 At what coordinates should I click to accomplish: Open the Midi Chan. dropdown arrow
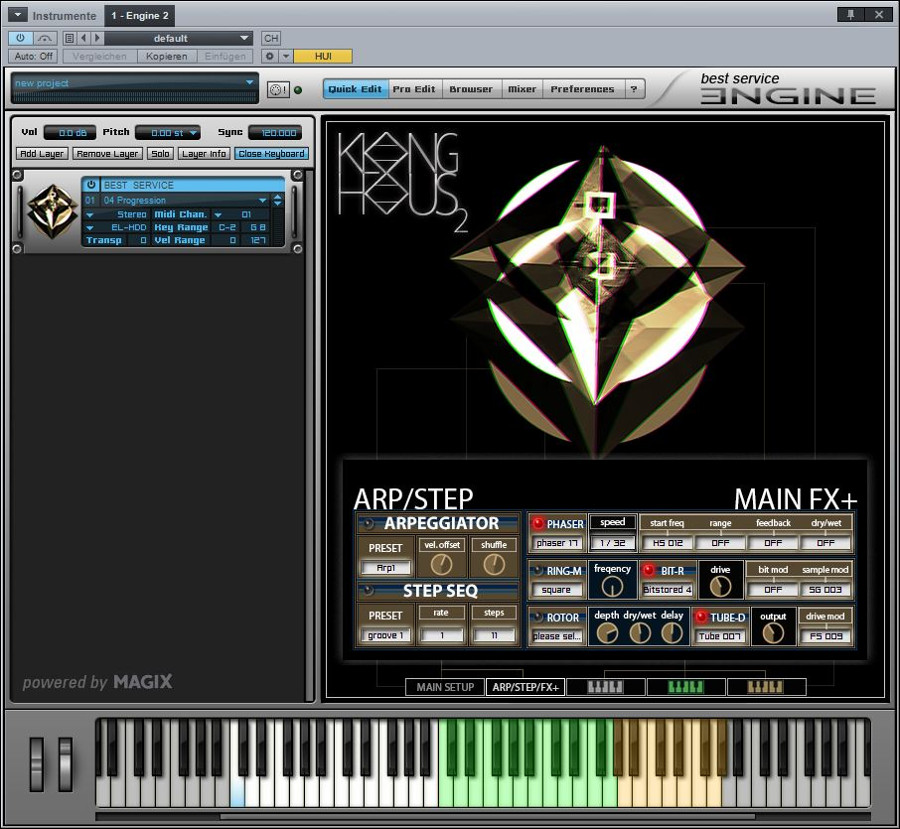(218, 215)
